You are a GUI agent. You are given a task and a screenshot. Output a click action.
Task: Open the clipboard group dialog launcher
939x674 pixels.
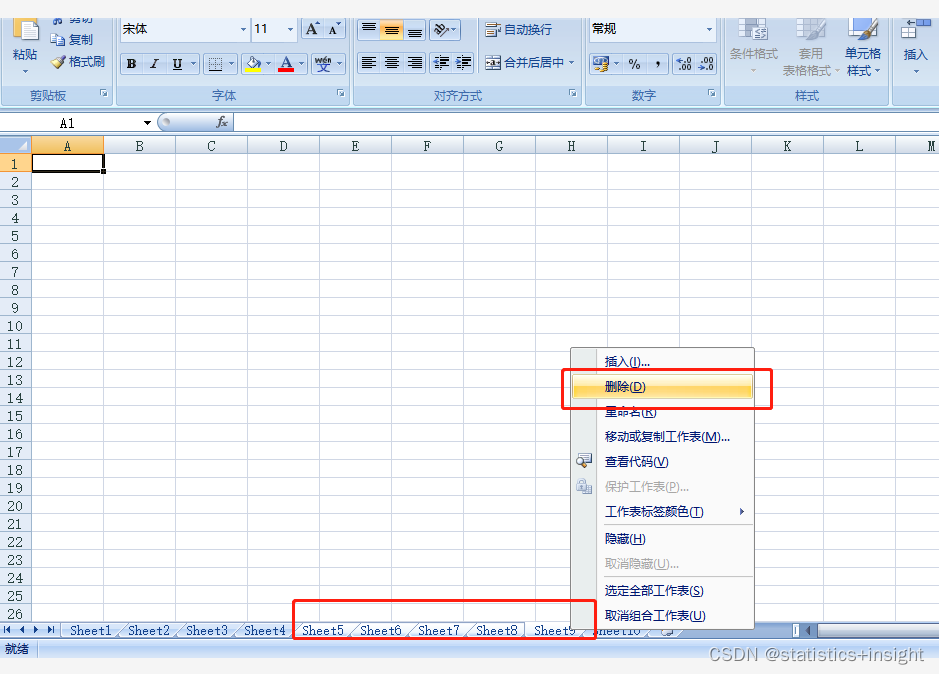pos(104,93)
